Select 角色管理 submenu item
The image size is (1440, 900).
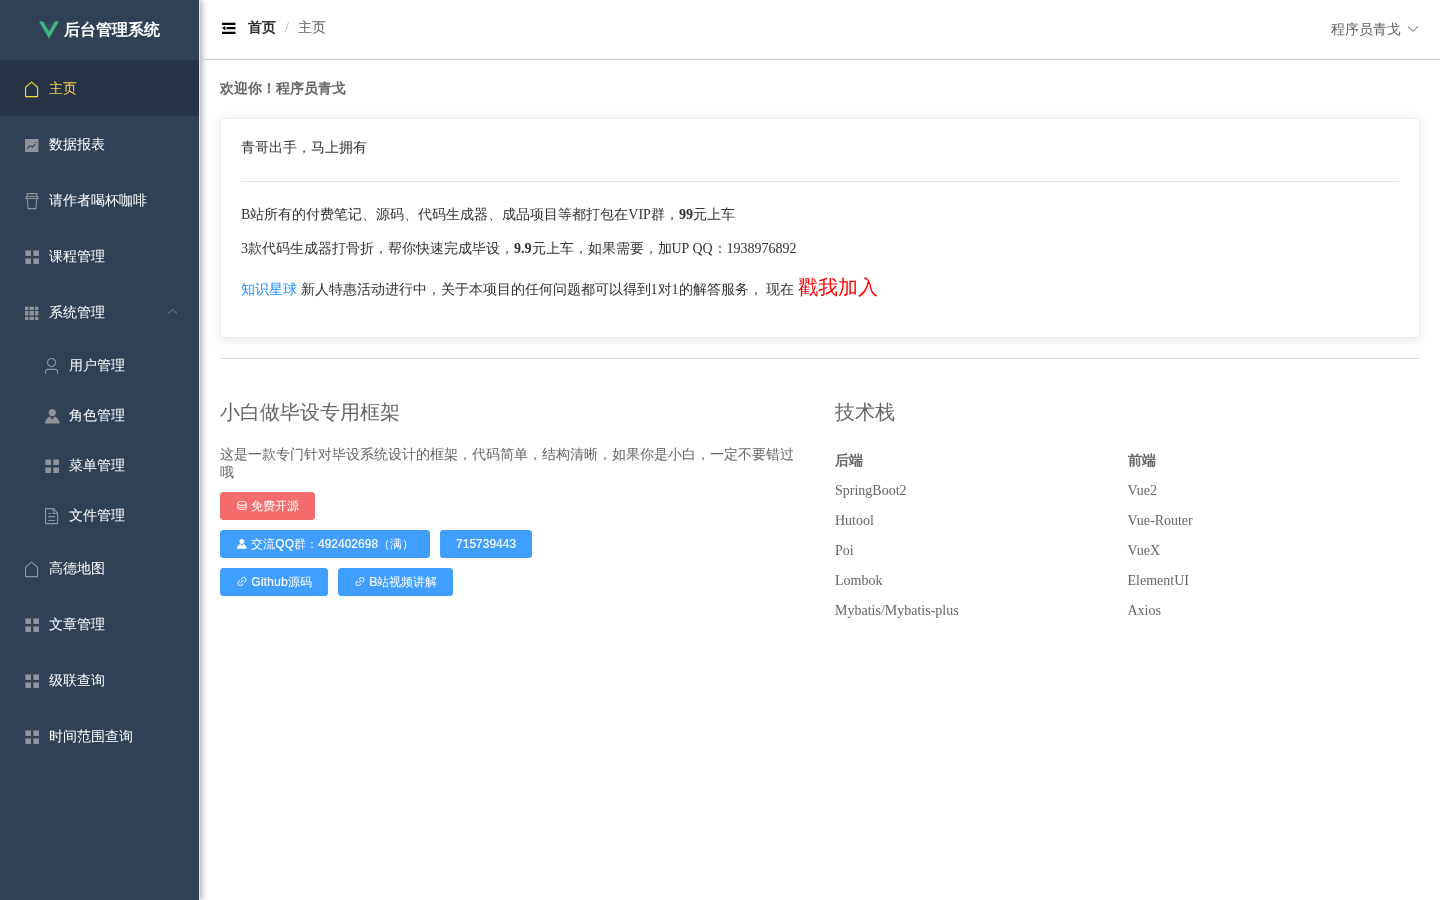[x=100, y=415]
